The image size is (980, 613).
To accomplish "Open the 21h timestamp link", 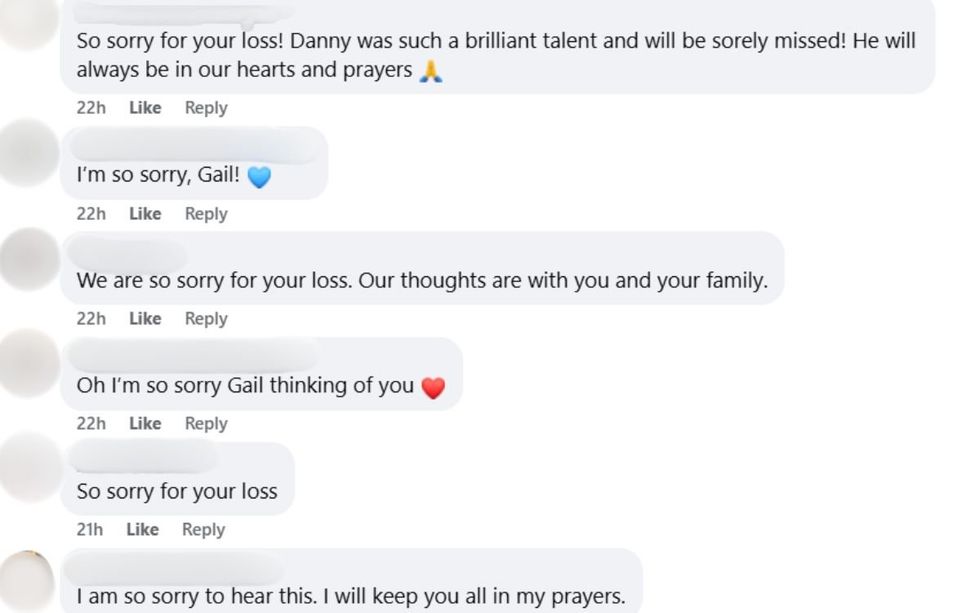I will coord(90,530).
